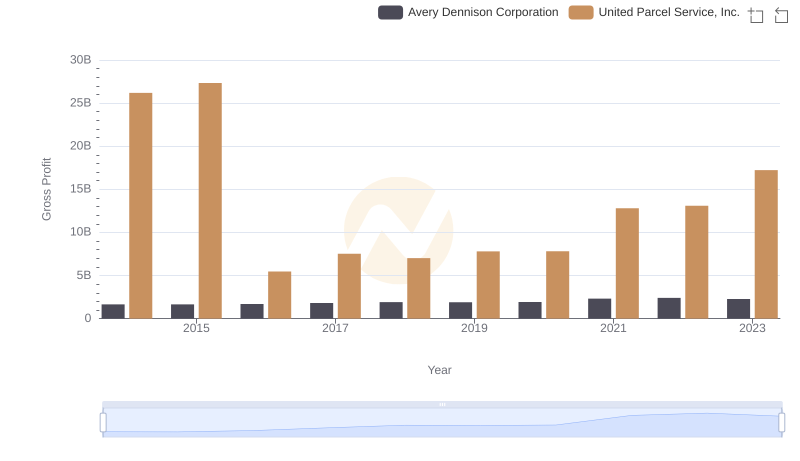This screenshot has height=461, width=800.
Task: Click the 2019 Avery Dennison bar
Action: [460, 310]
